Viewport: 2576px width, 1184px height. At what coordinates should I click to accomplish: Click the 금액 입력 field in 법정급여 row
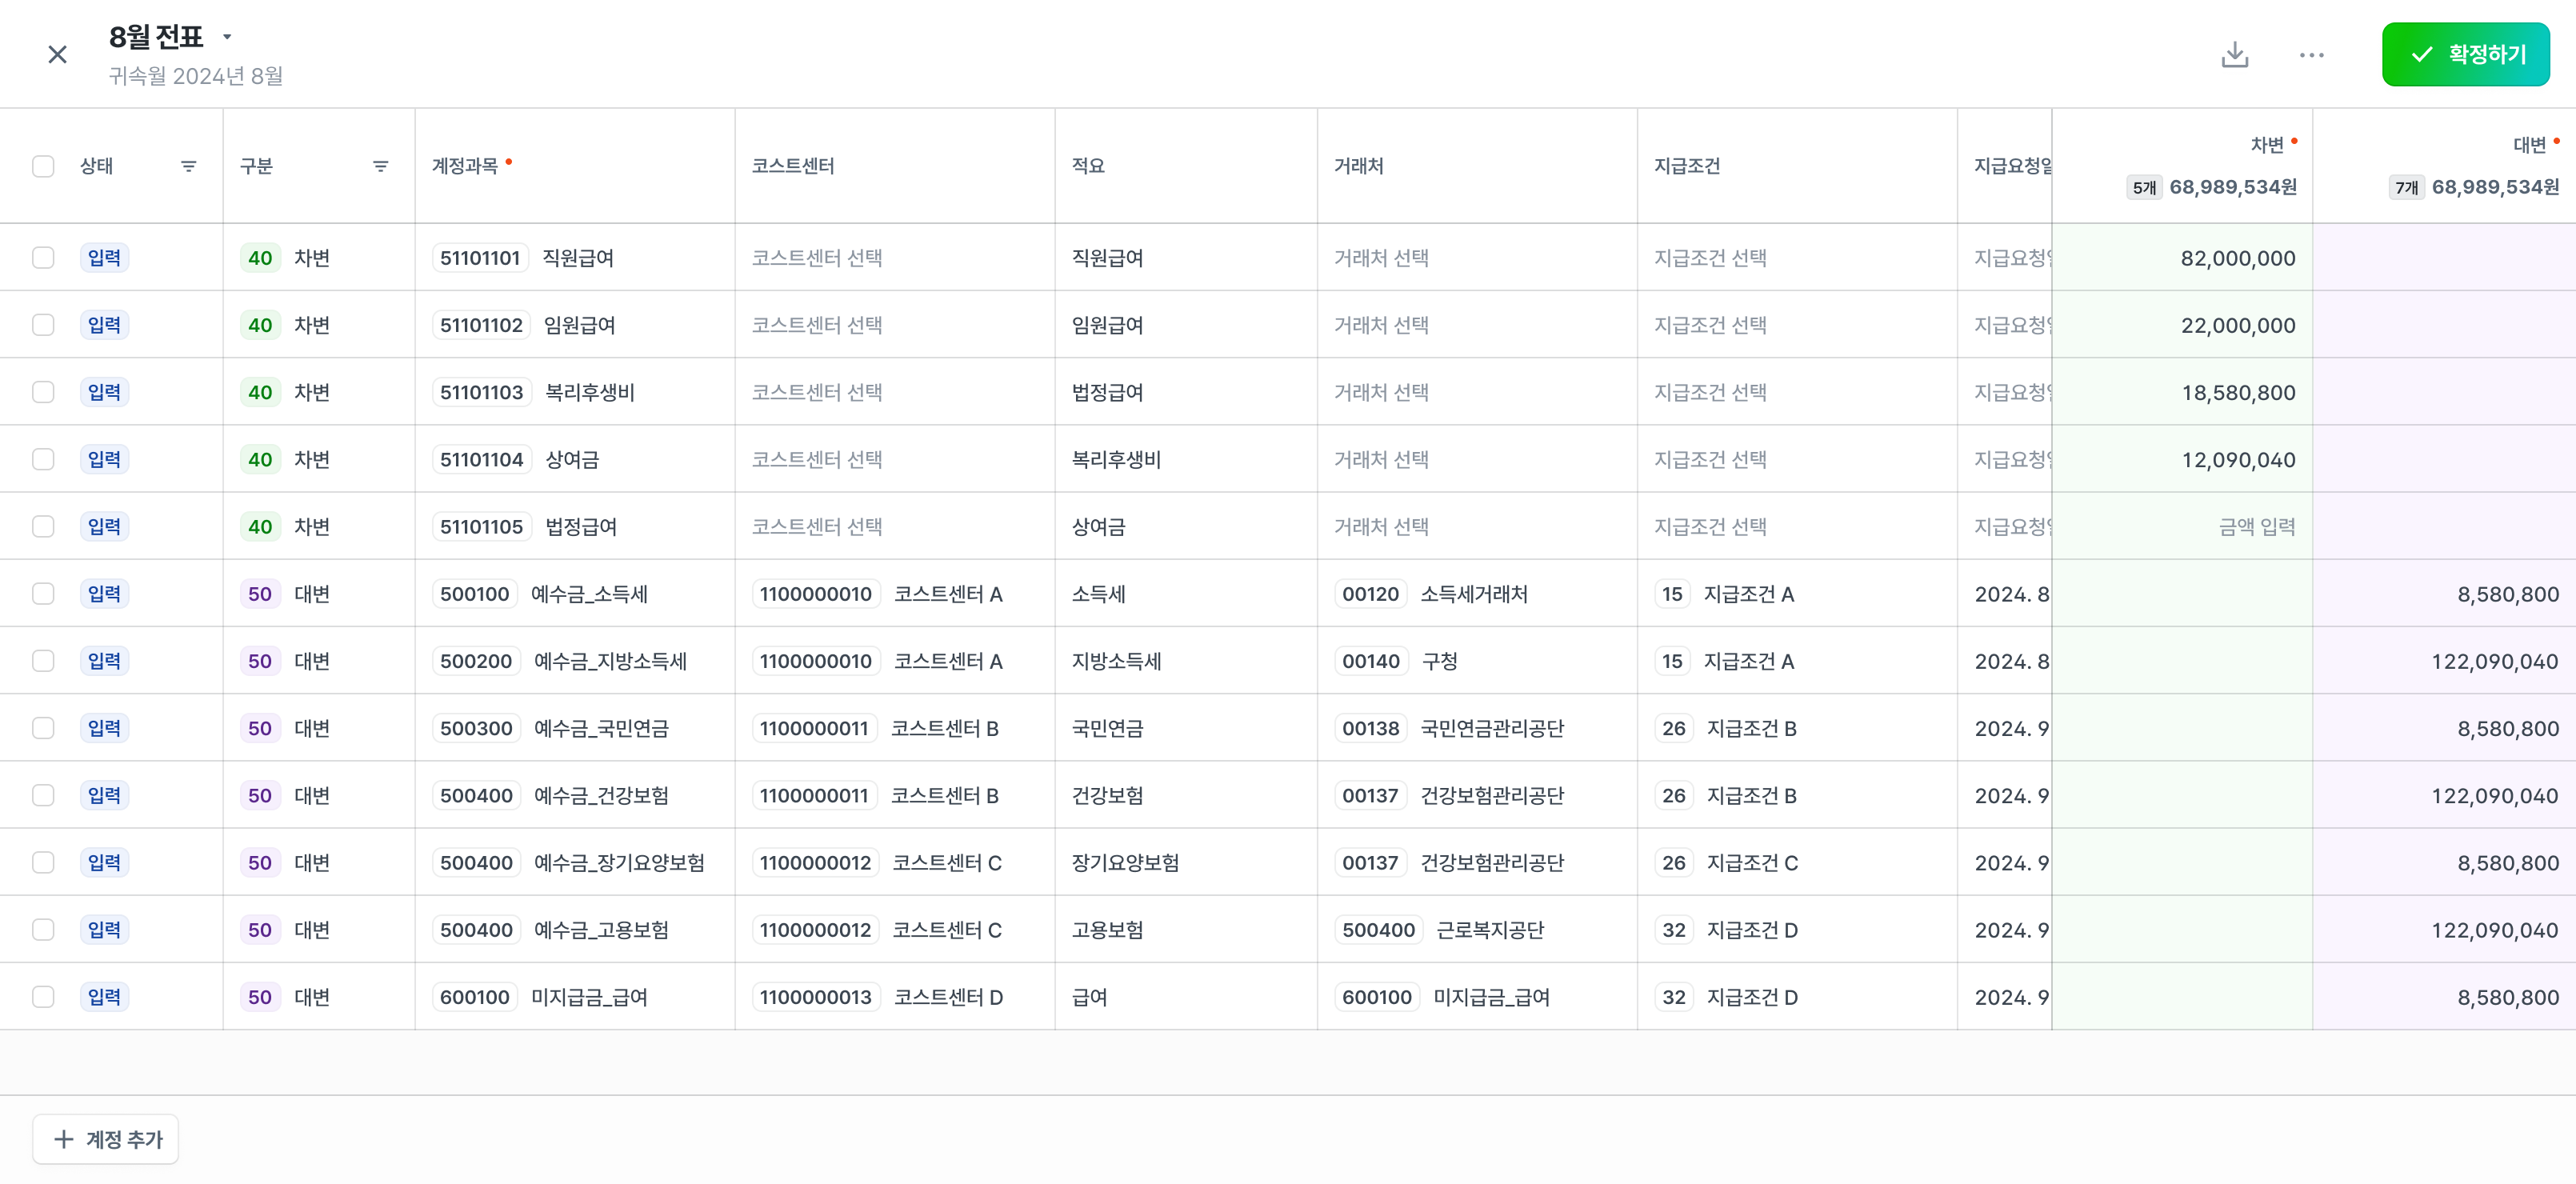pos(2256,527)
